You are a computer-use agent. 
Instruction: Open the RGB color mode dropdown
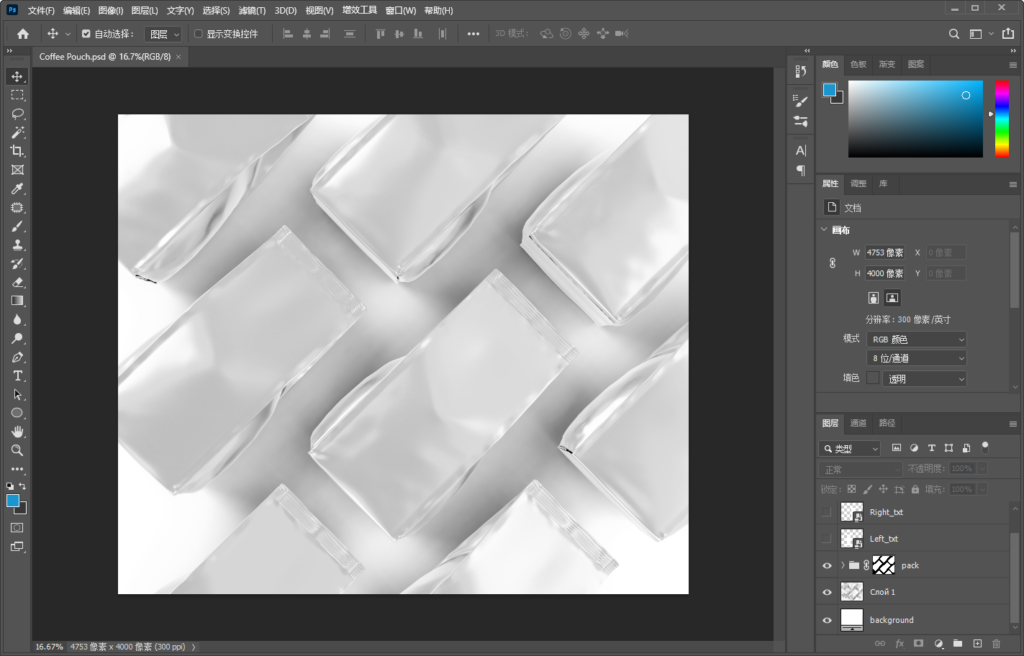pos(916,339)
